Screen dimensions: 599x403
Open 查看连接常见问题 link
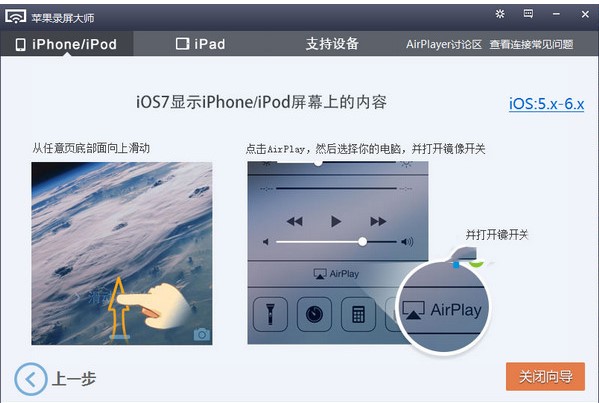(x=531, y=45)
